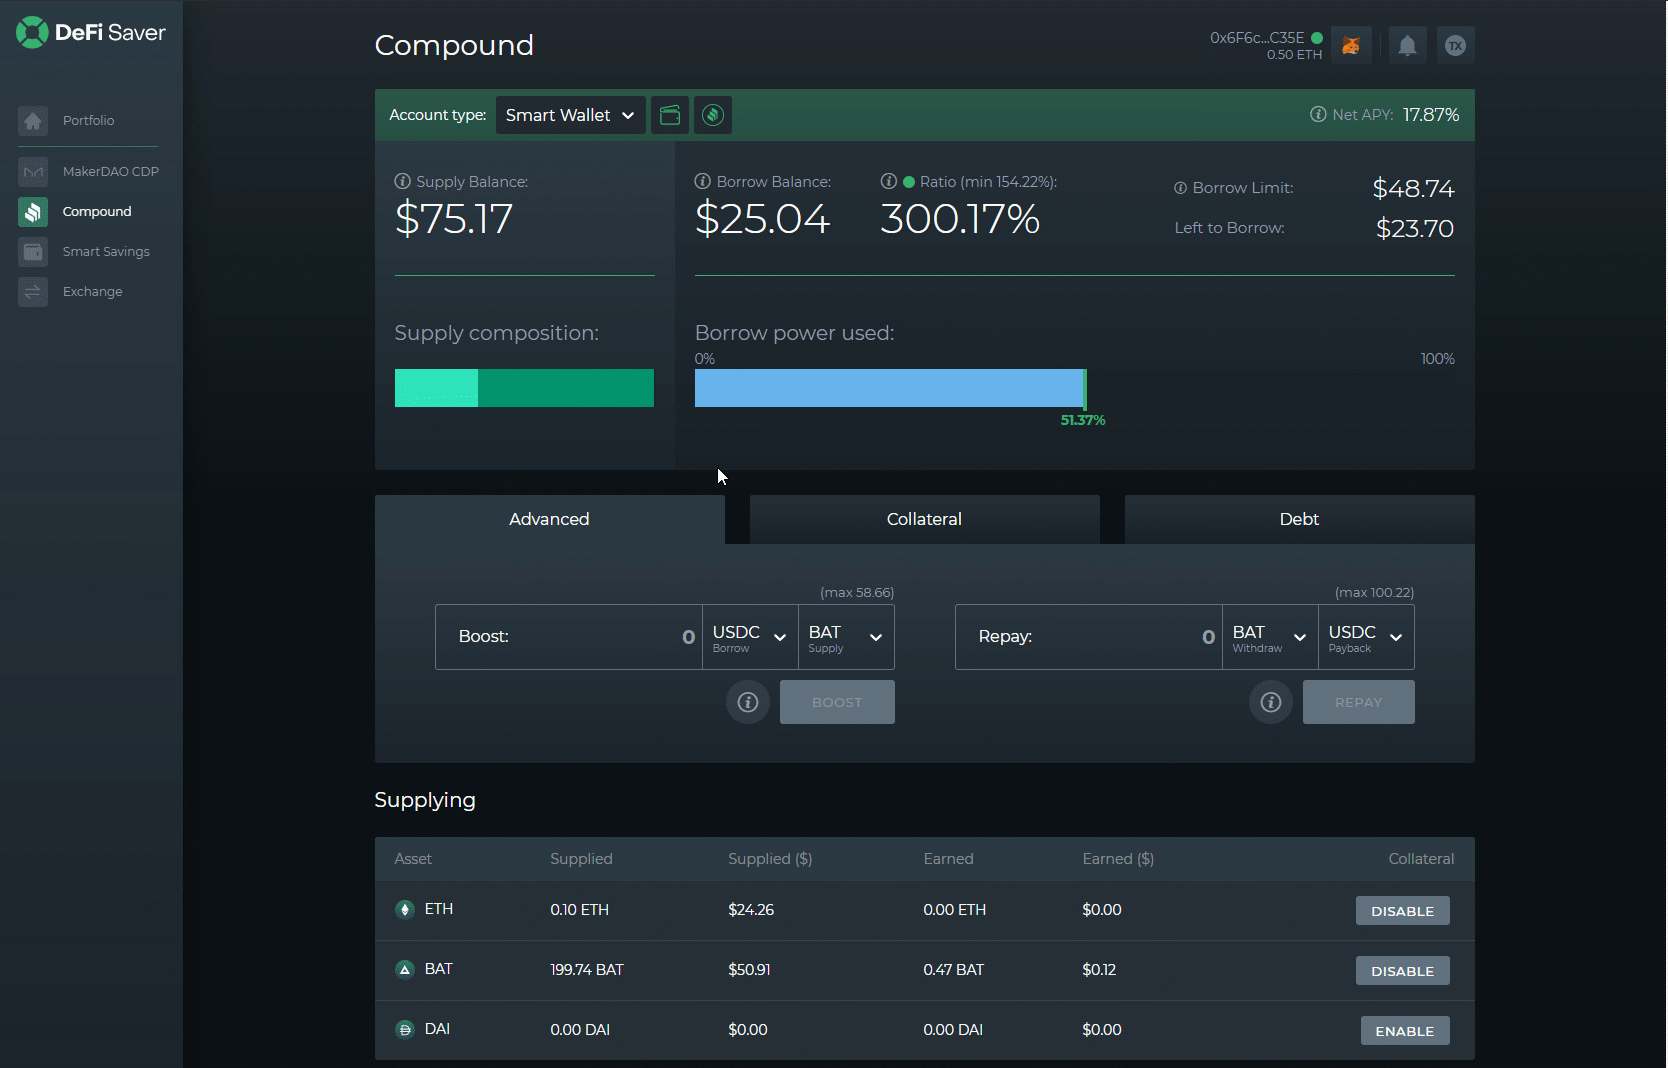Open the Repay BAT Withdraw dropdown
This screenshot has width=1668, height=1068.
coord(1270,637)
